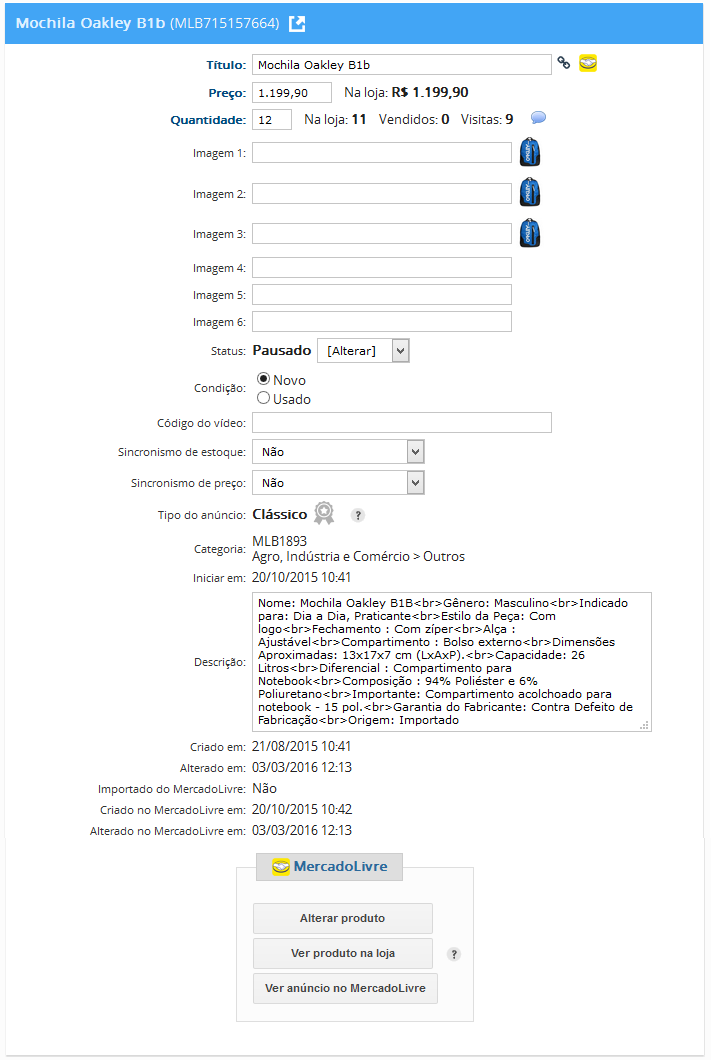Click the header title Mochila Oakley B1b
Viewport: 711px width, 1060px height.
tap(91, 23)
